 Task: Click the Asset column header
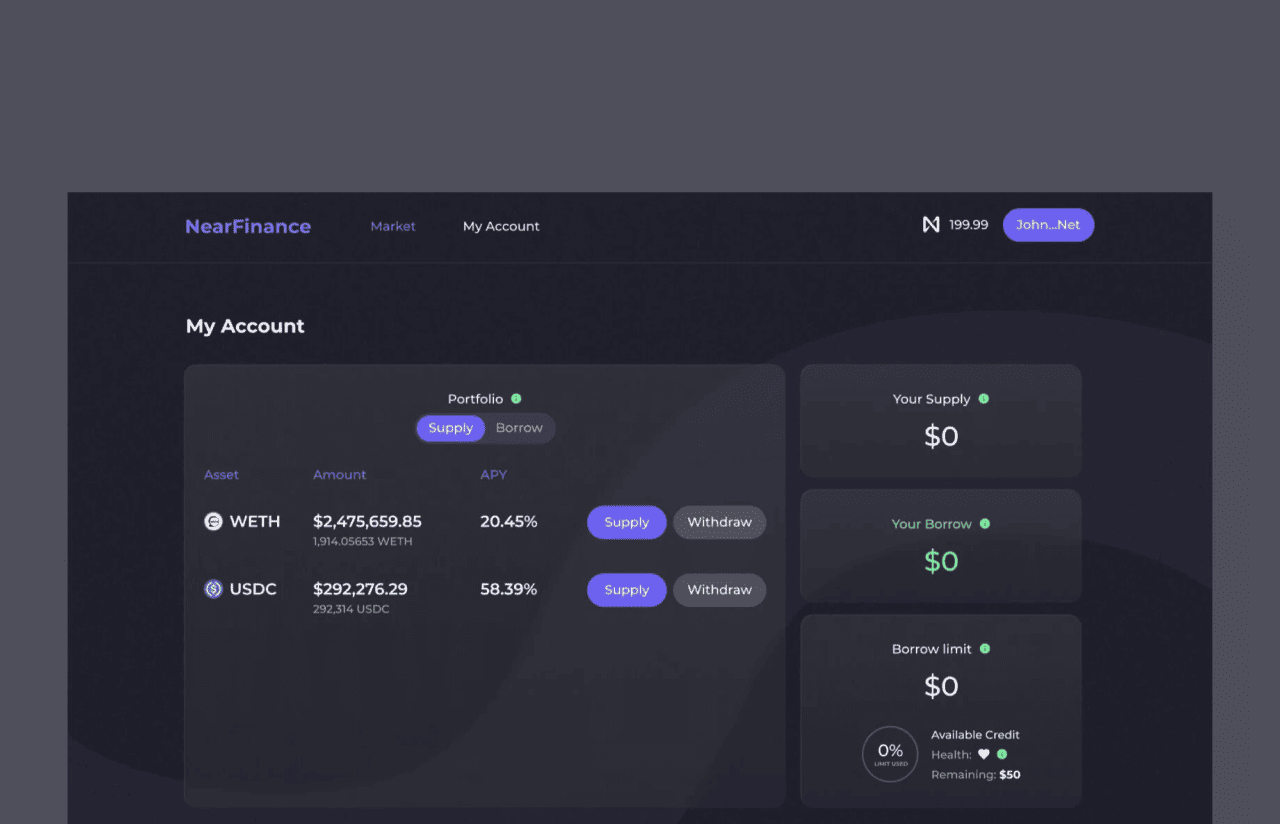221,475
